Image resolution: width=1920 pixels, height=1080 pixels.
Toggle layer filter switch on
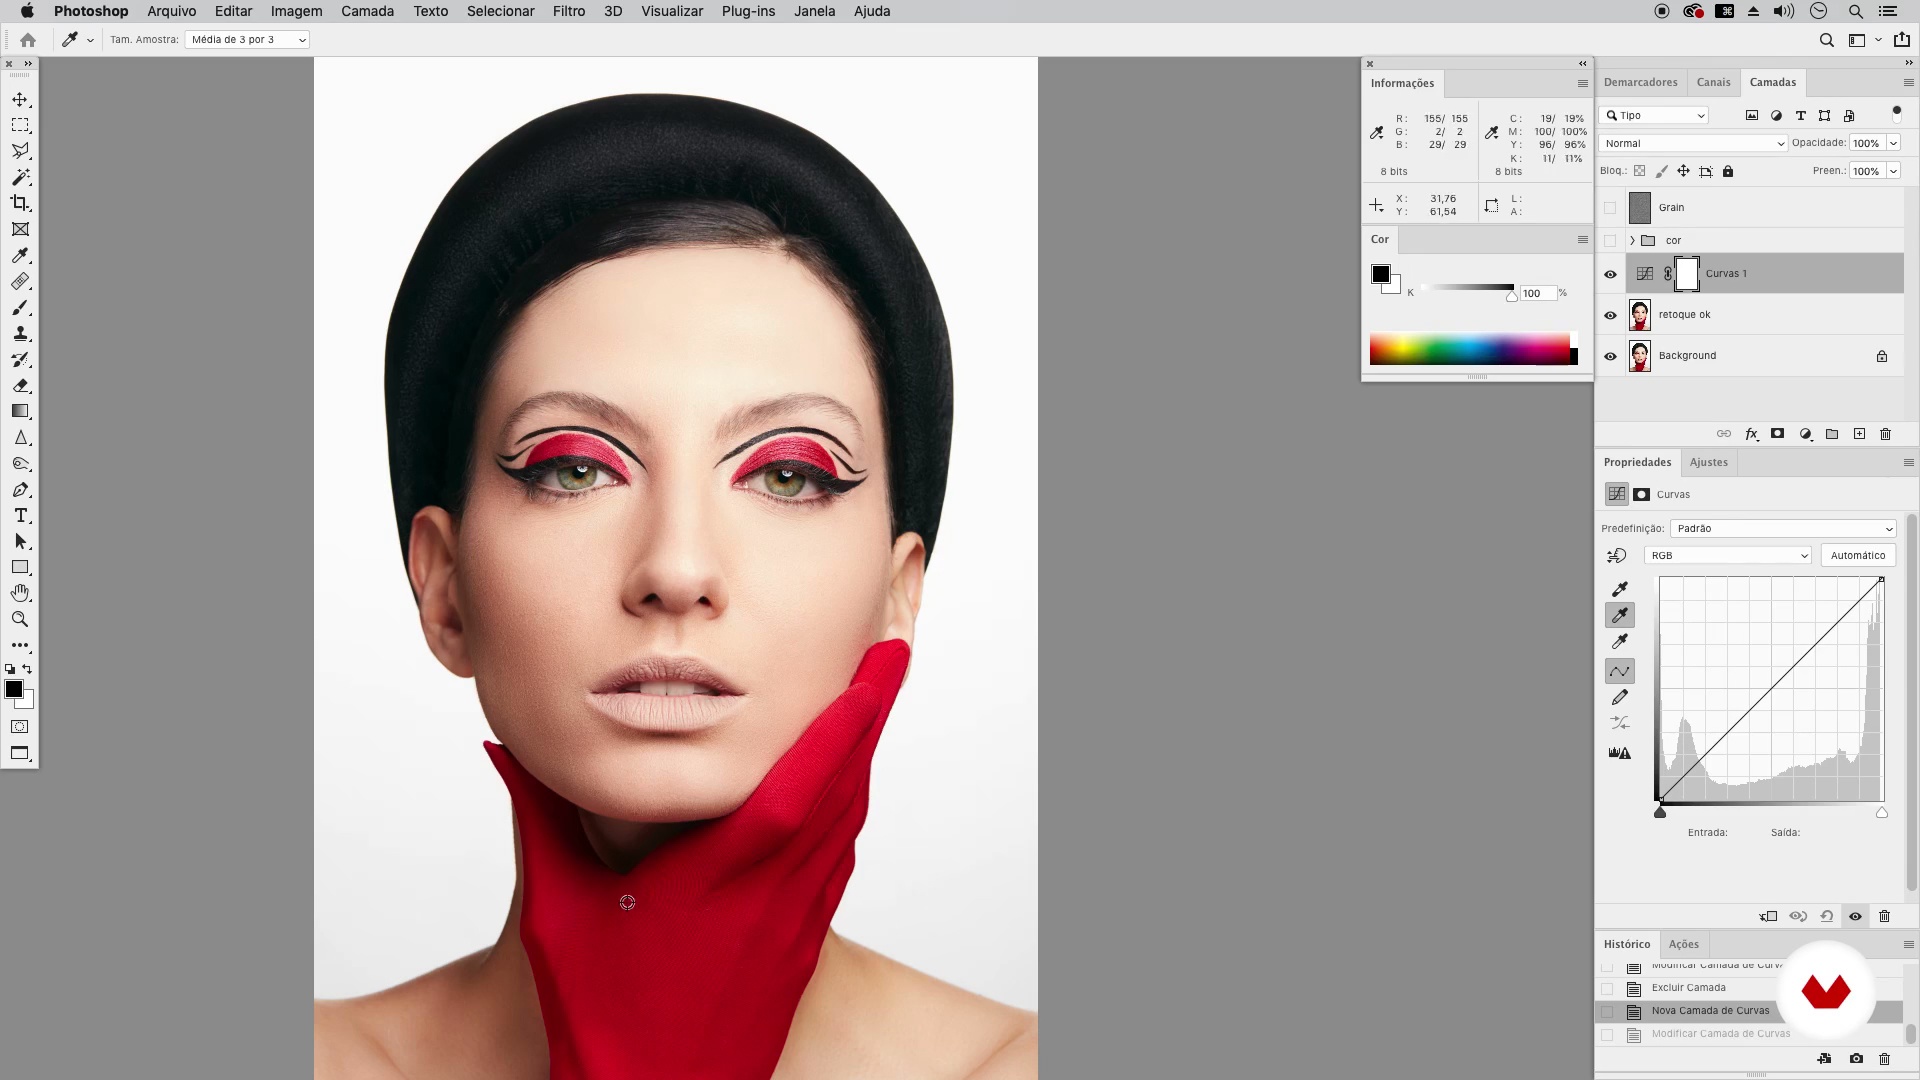coord(1897,114)
